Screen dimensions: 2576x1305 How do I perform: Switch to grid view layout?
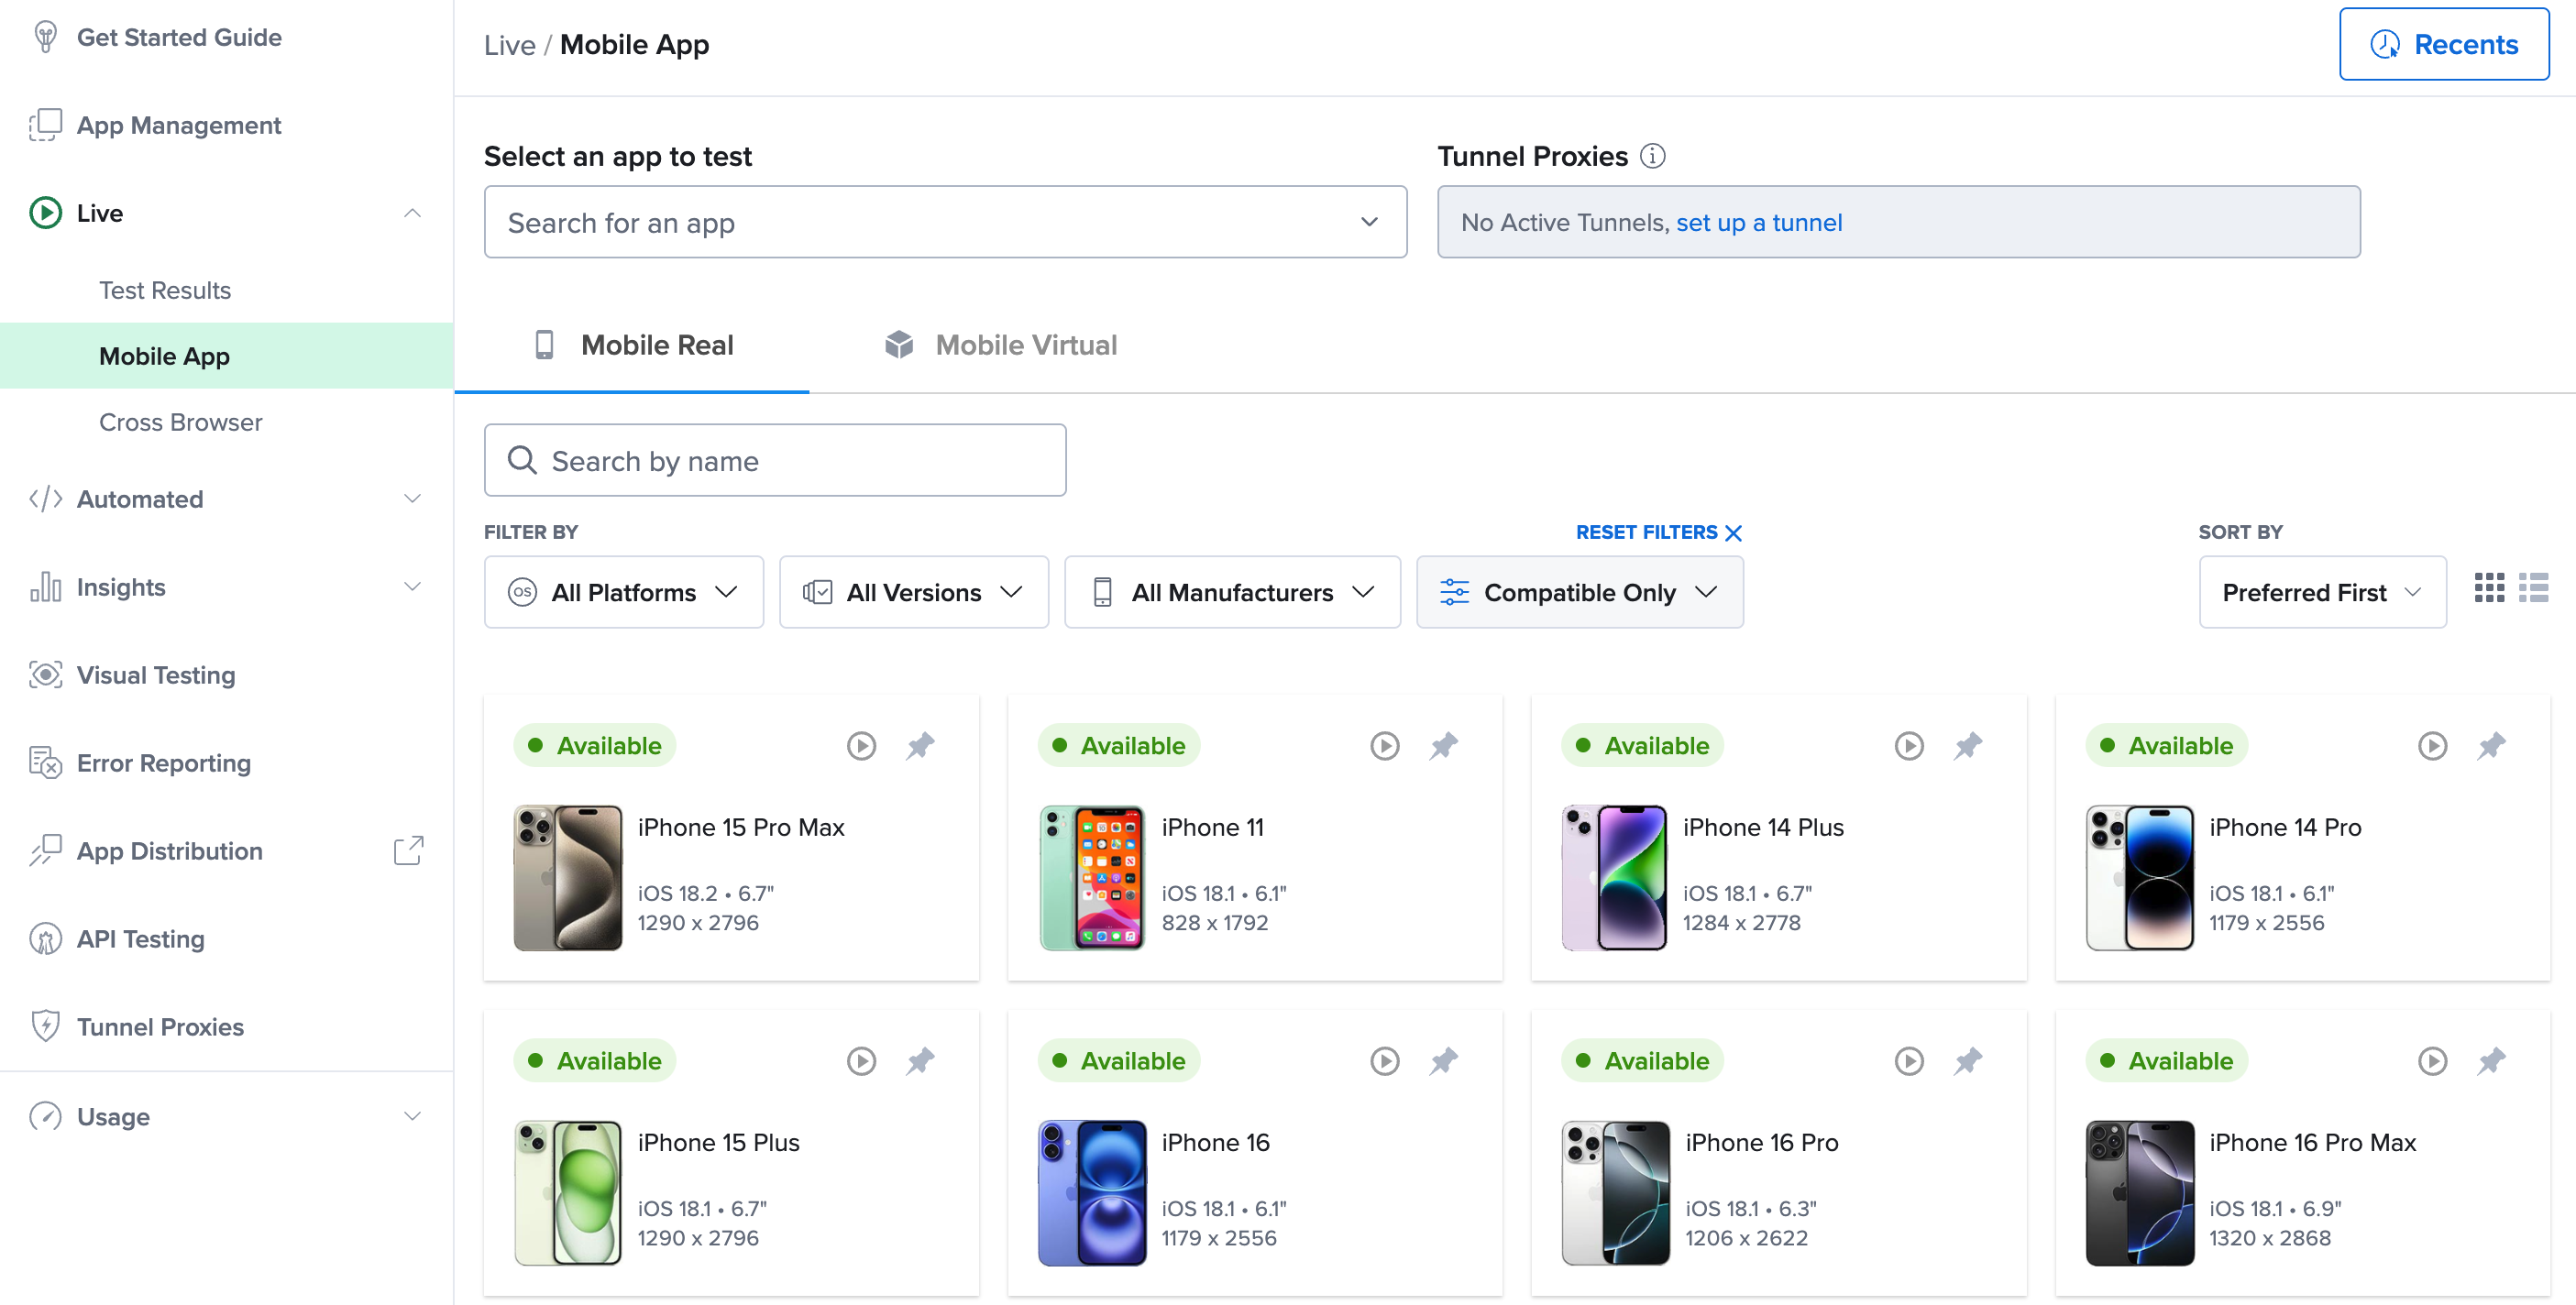2488,588
